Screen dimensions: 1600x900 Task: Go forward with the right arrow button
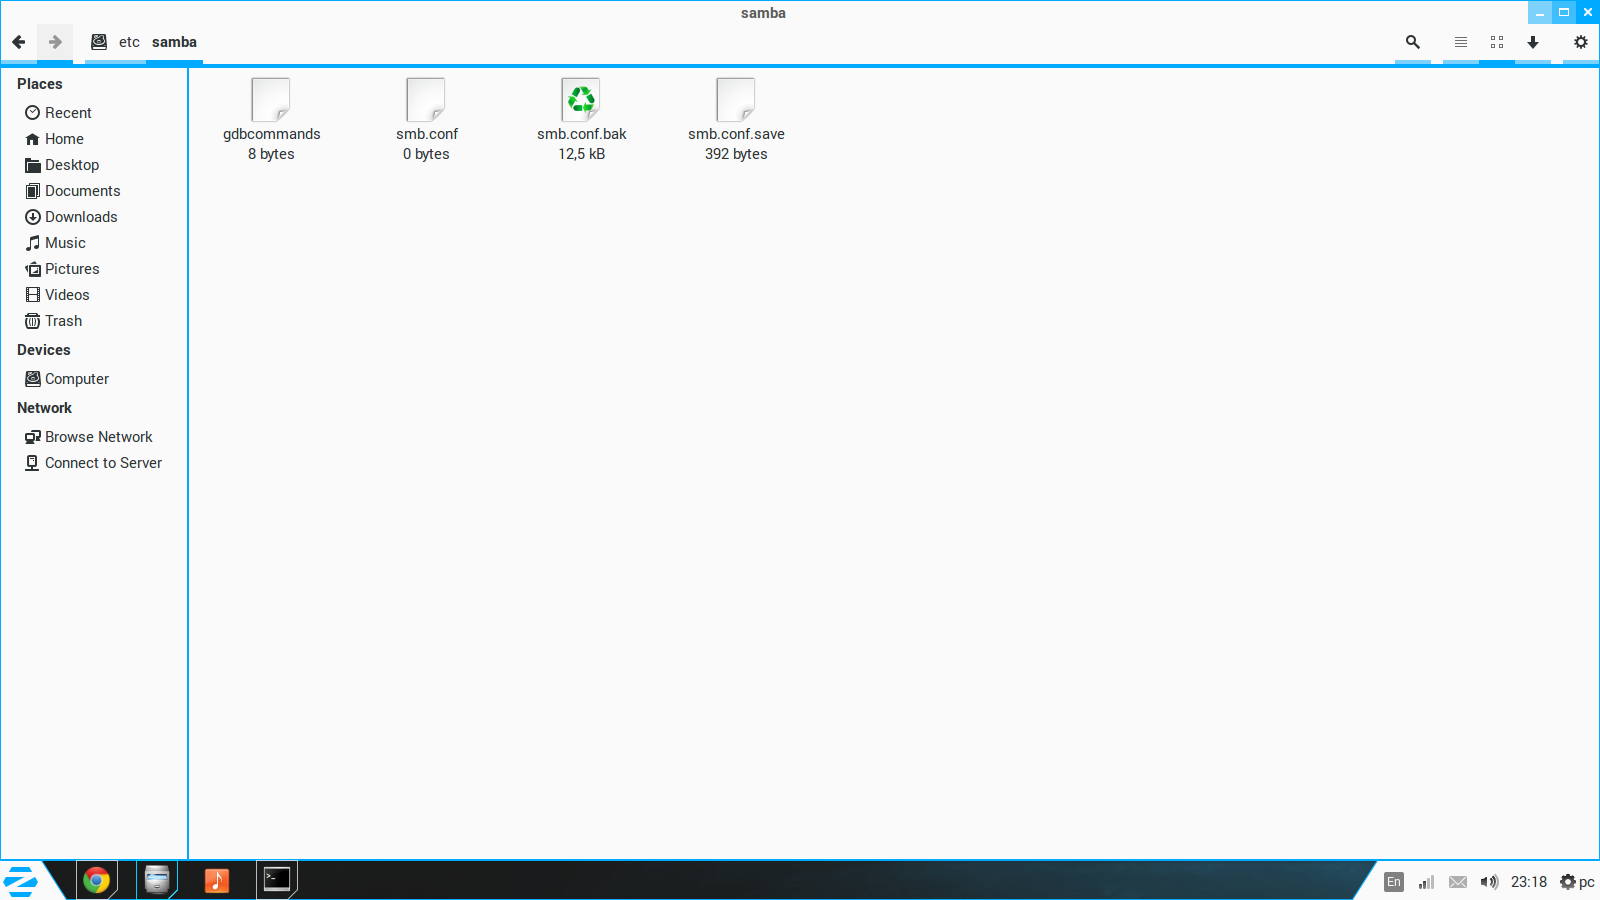pyautogui.click(x=55, y=42)
